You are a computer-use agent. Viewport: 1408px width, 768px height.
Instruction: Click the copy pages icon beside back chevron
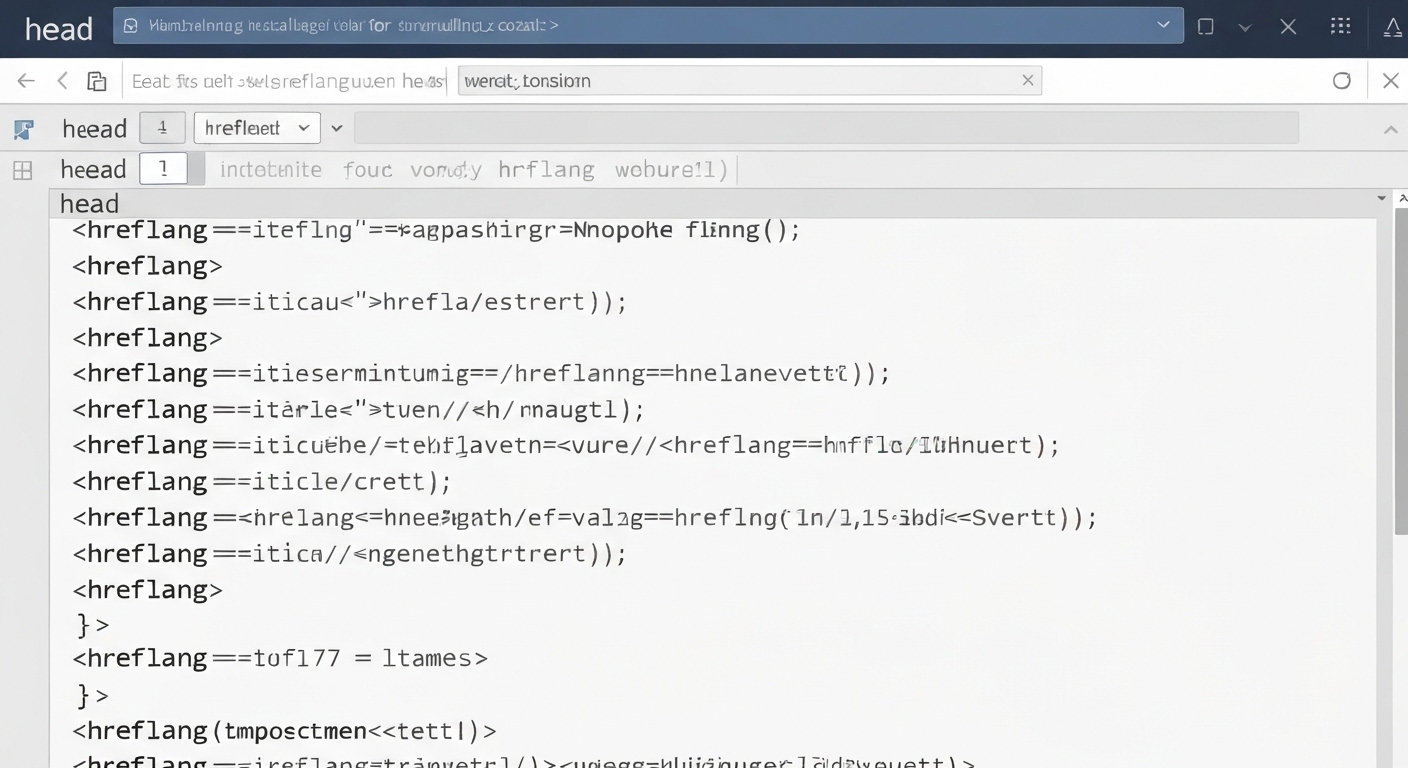(96, 81)
